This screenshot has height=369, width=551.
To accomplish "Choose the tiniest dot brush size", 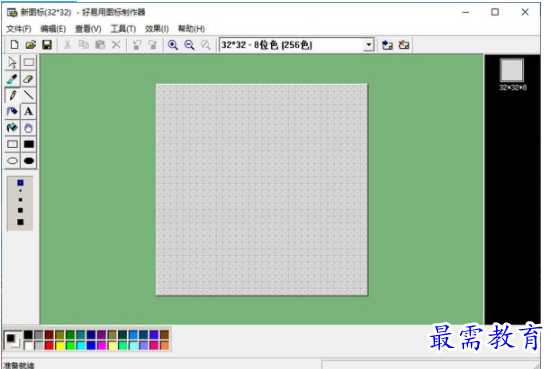I will tap(20, 191).
